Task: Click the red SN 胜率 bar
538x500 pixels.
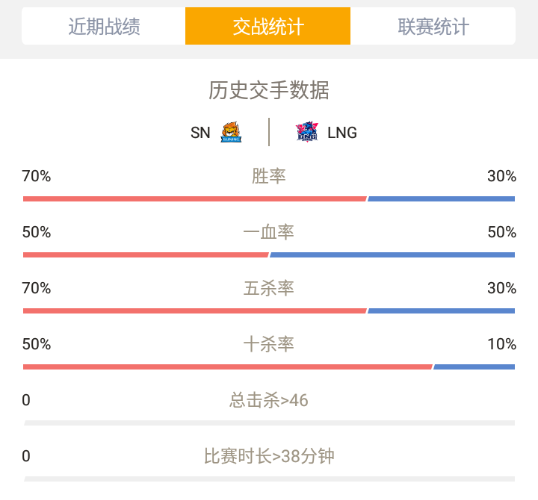Action: point(195,199)
